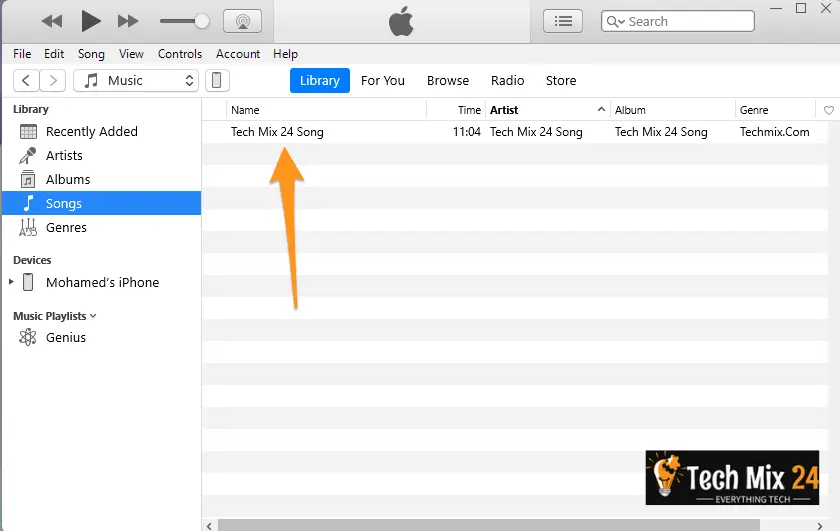This screenshot has height=531, width=840.
Task: Toggle the Artist column sort direction arrow
Action: click(602, 109)
